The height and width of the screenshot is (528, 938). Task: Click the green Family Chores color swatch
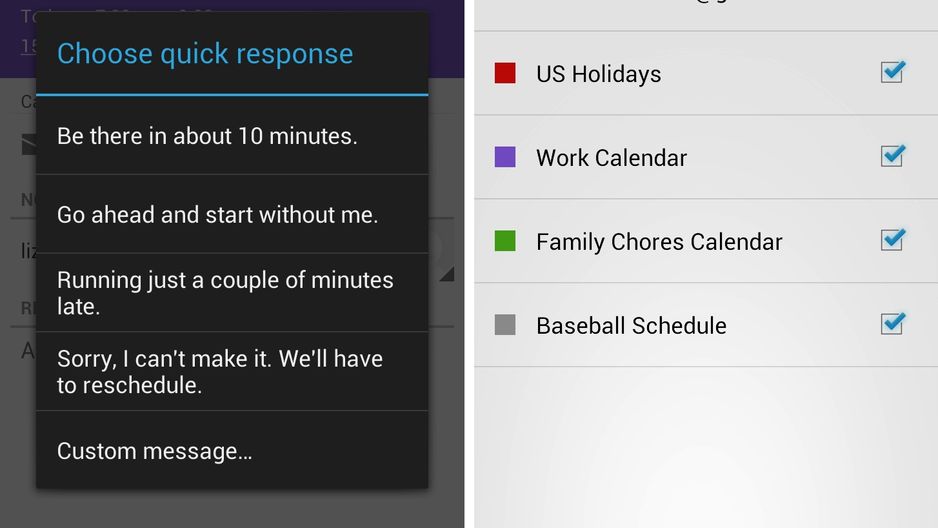505,241
